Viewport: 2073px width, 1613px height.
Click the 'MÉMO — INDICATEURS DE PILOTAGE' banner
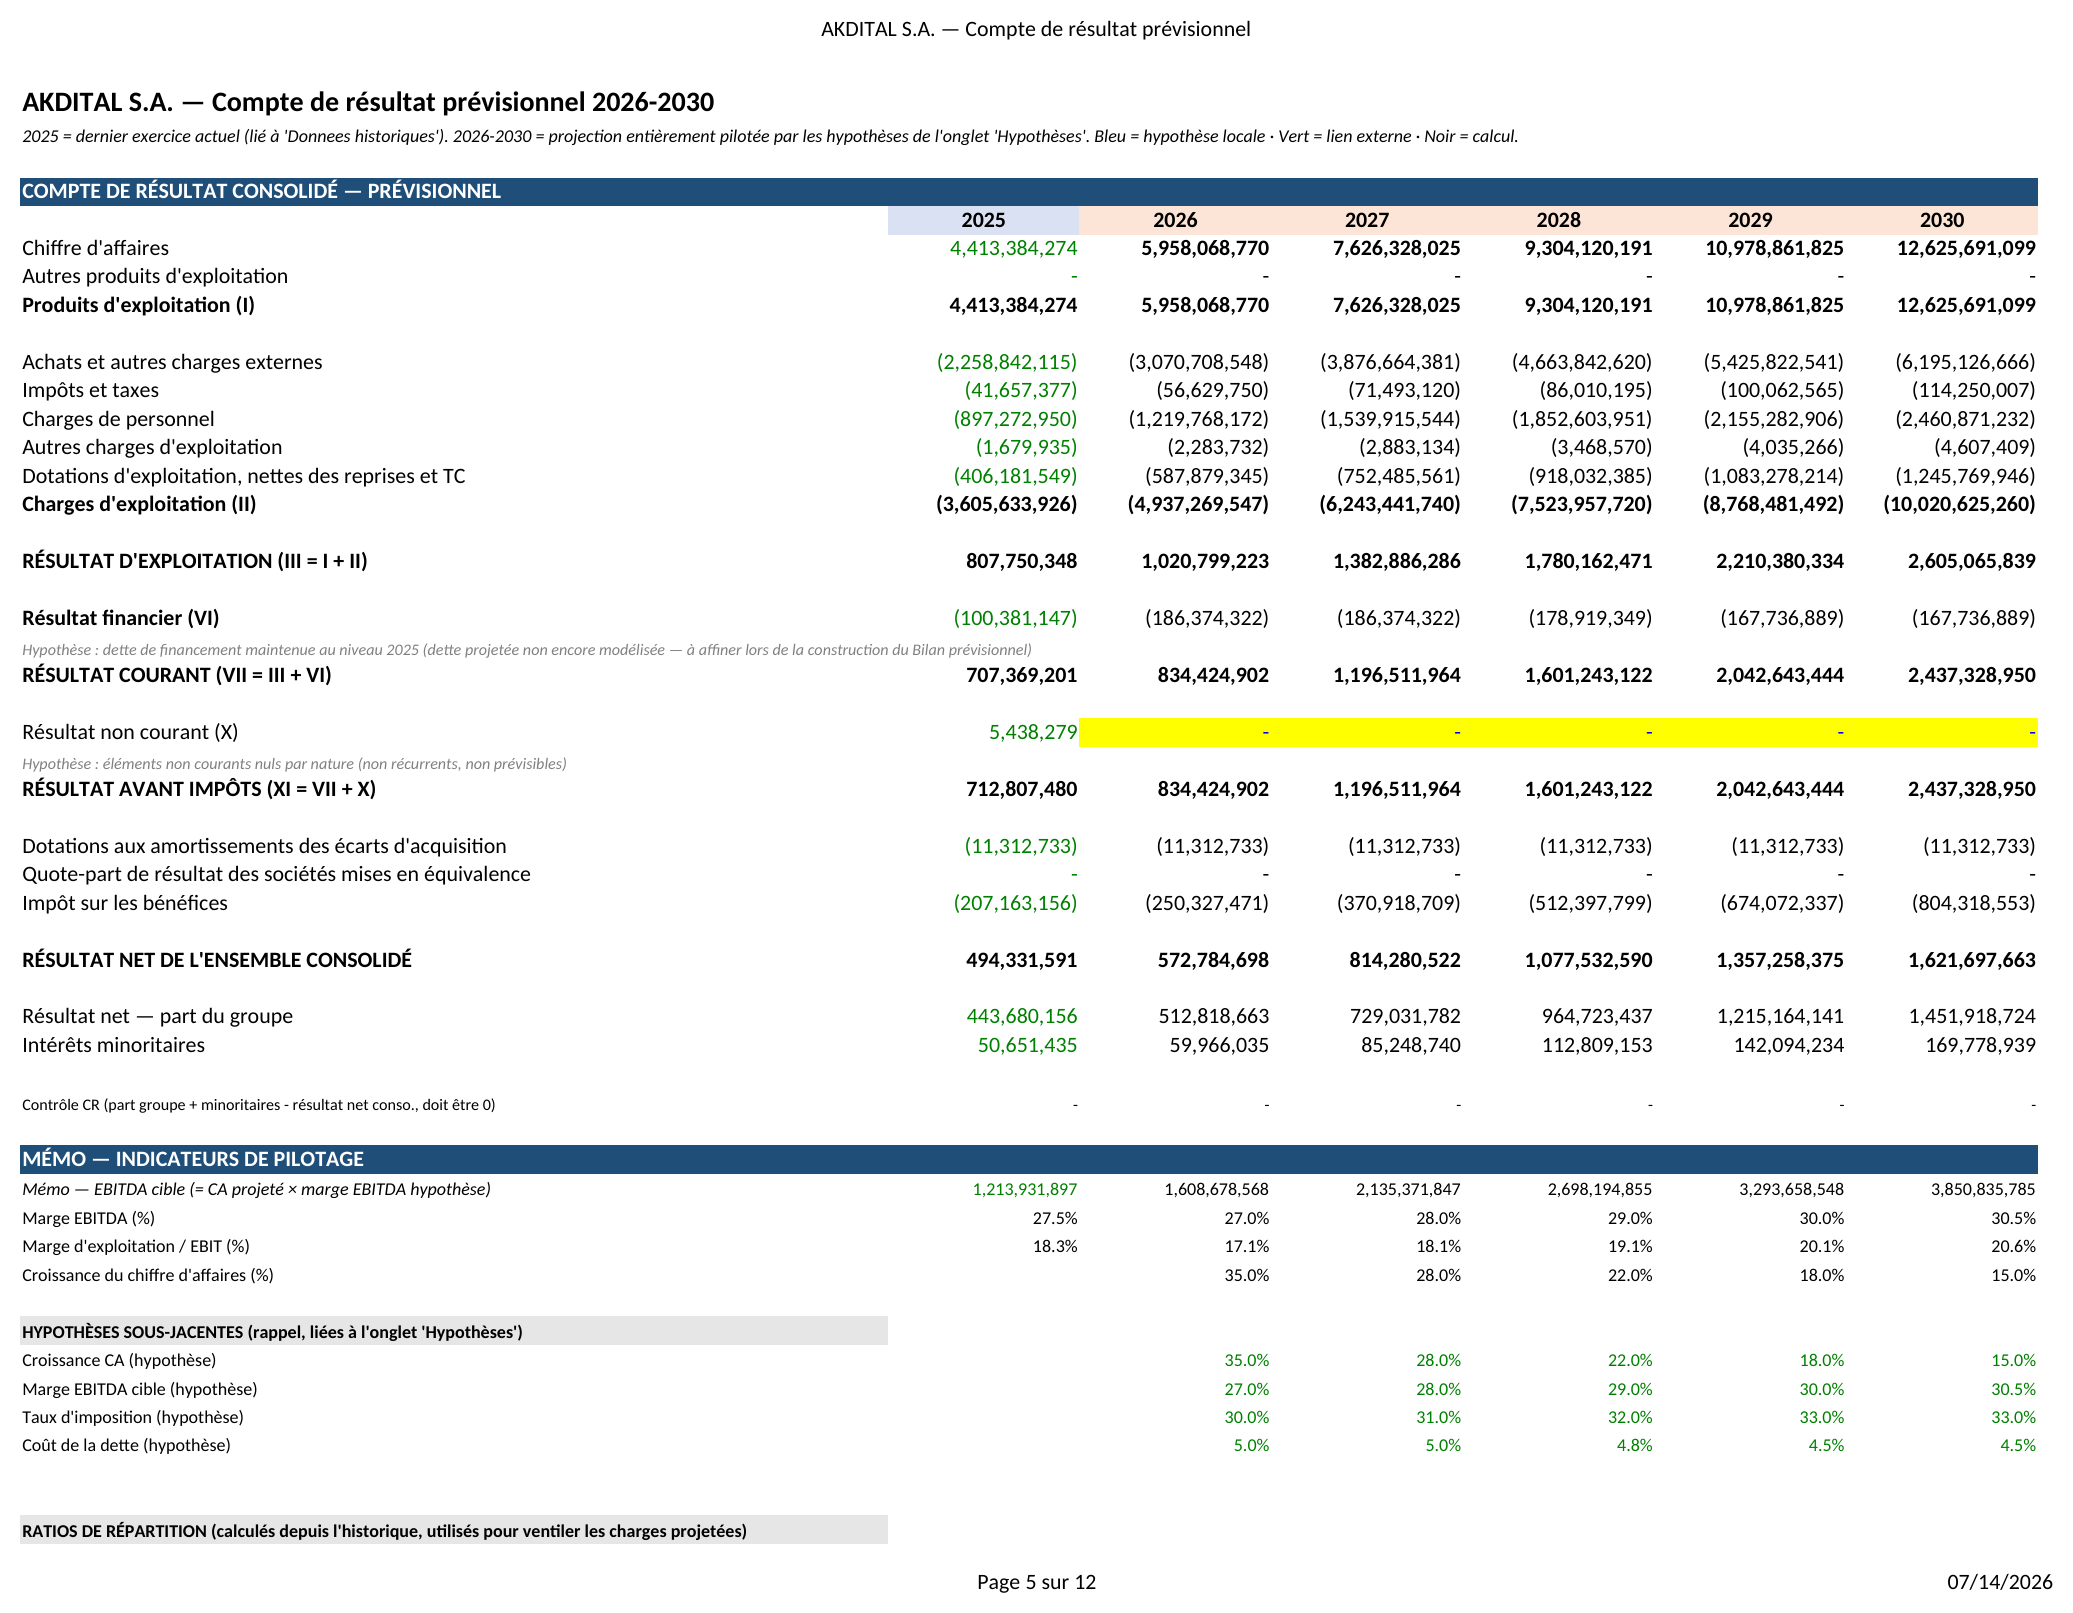(1028, 1159)
